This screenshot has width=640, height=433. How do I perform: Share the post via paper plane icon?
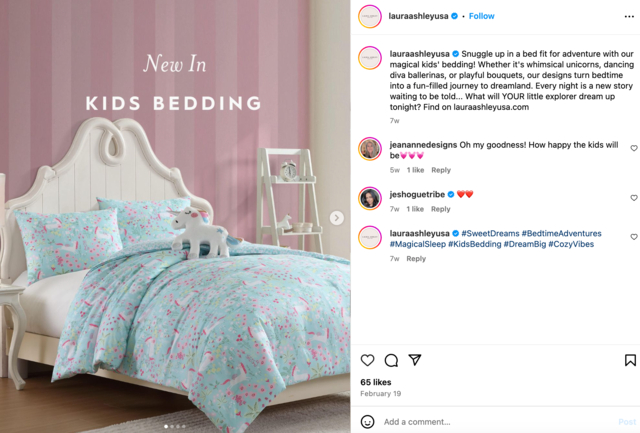point(415,360)
